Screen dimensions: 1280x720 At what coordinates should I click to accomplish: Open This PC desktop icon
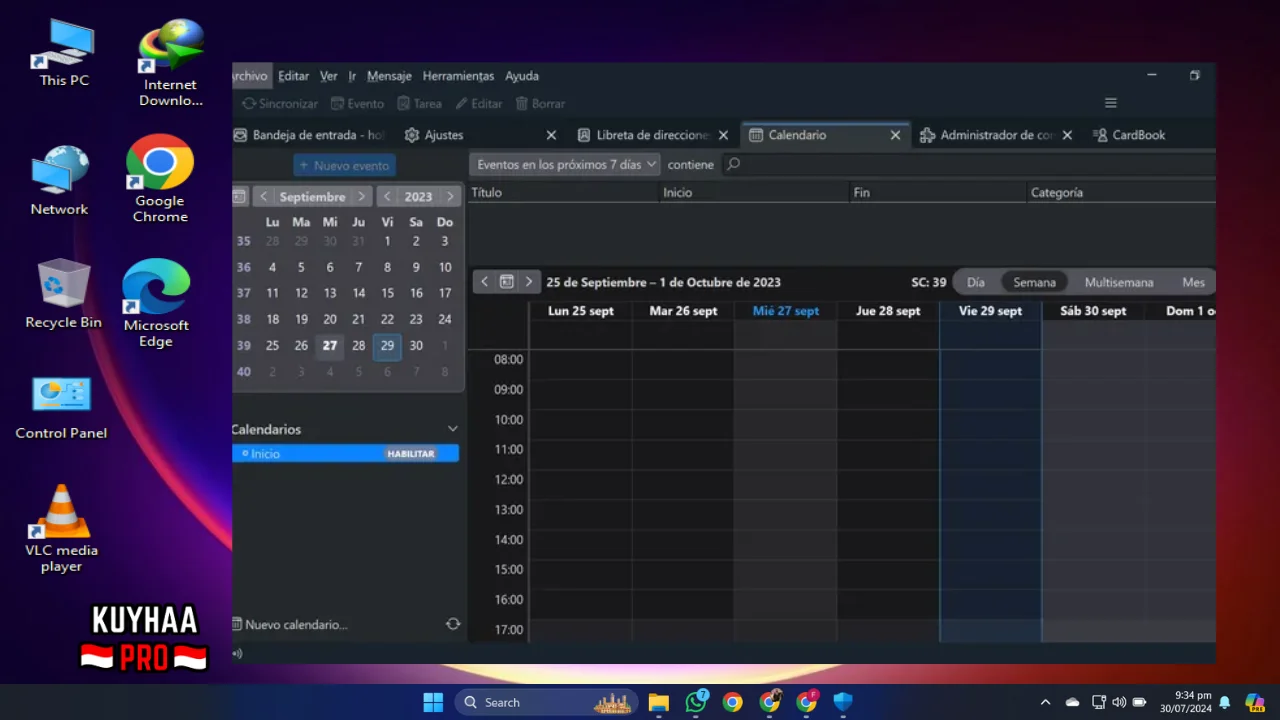pos(64,55)
